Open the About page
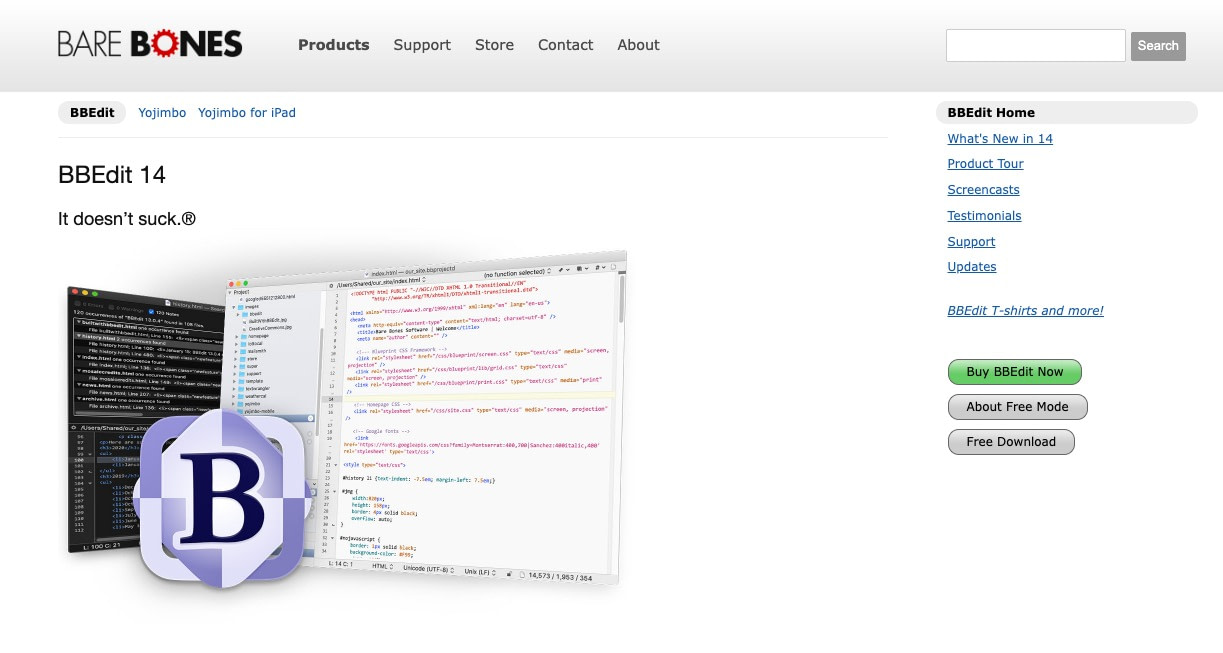 click(x=638, y=45)
